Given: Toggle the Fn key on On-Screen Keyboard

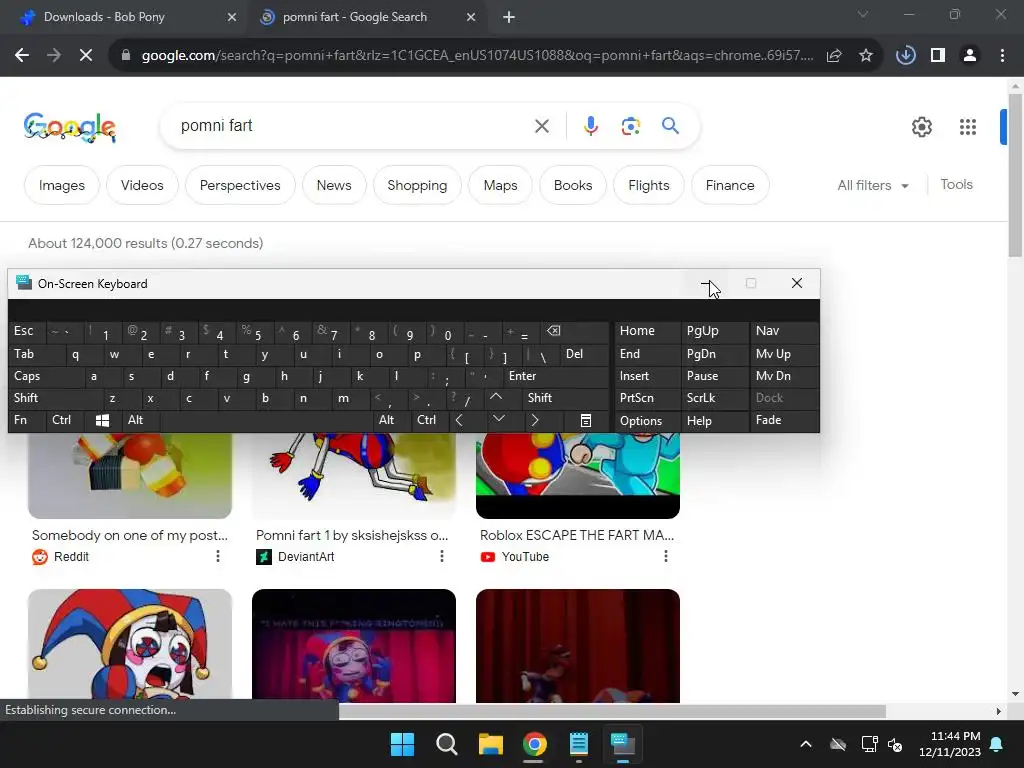Looking at the screenshot, I should click(x=26, y=420).
